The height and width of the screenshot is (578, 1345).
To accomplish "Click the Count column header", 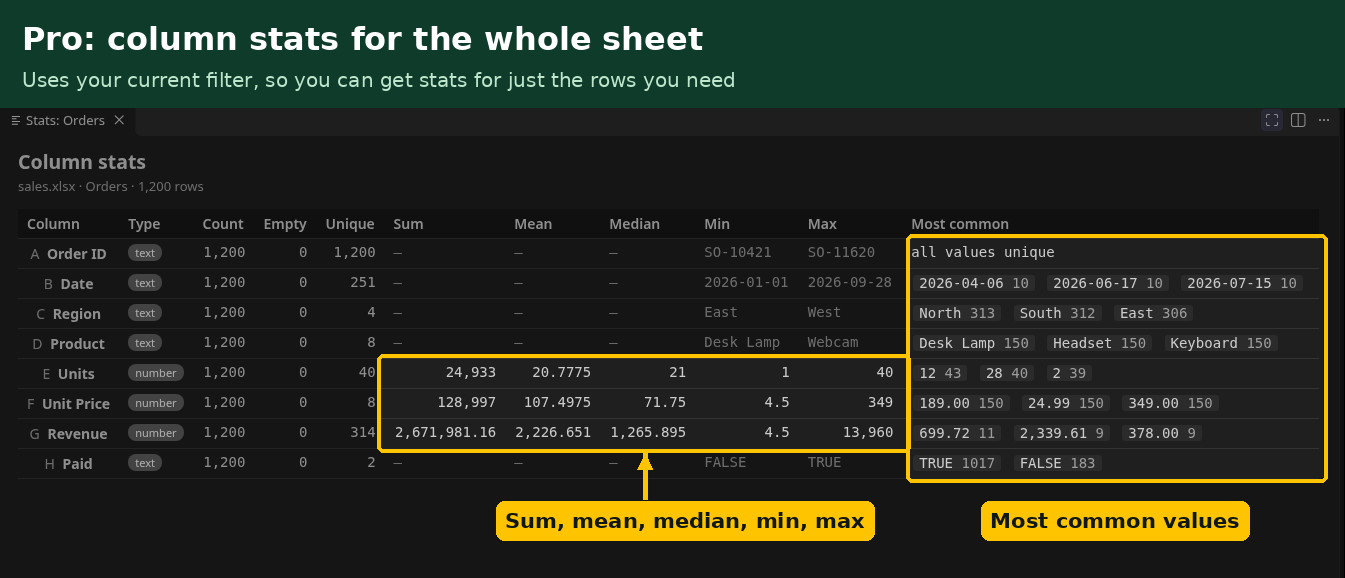I will coord(223,224).
